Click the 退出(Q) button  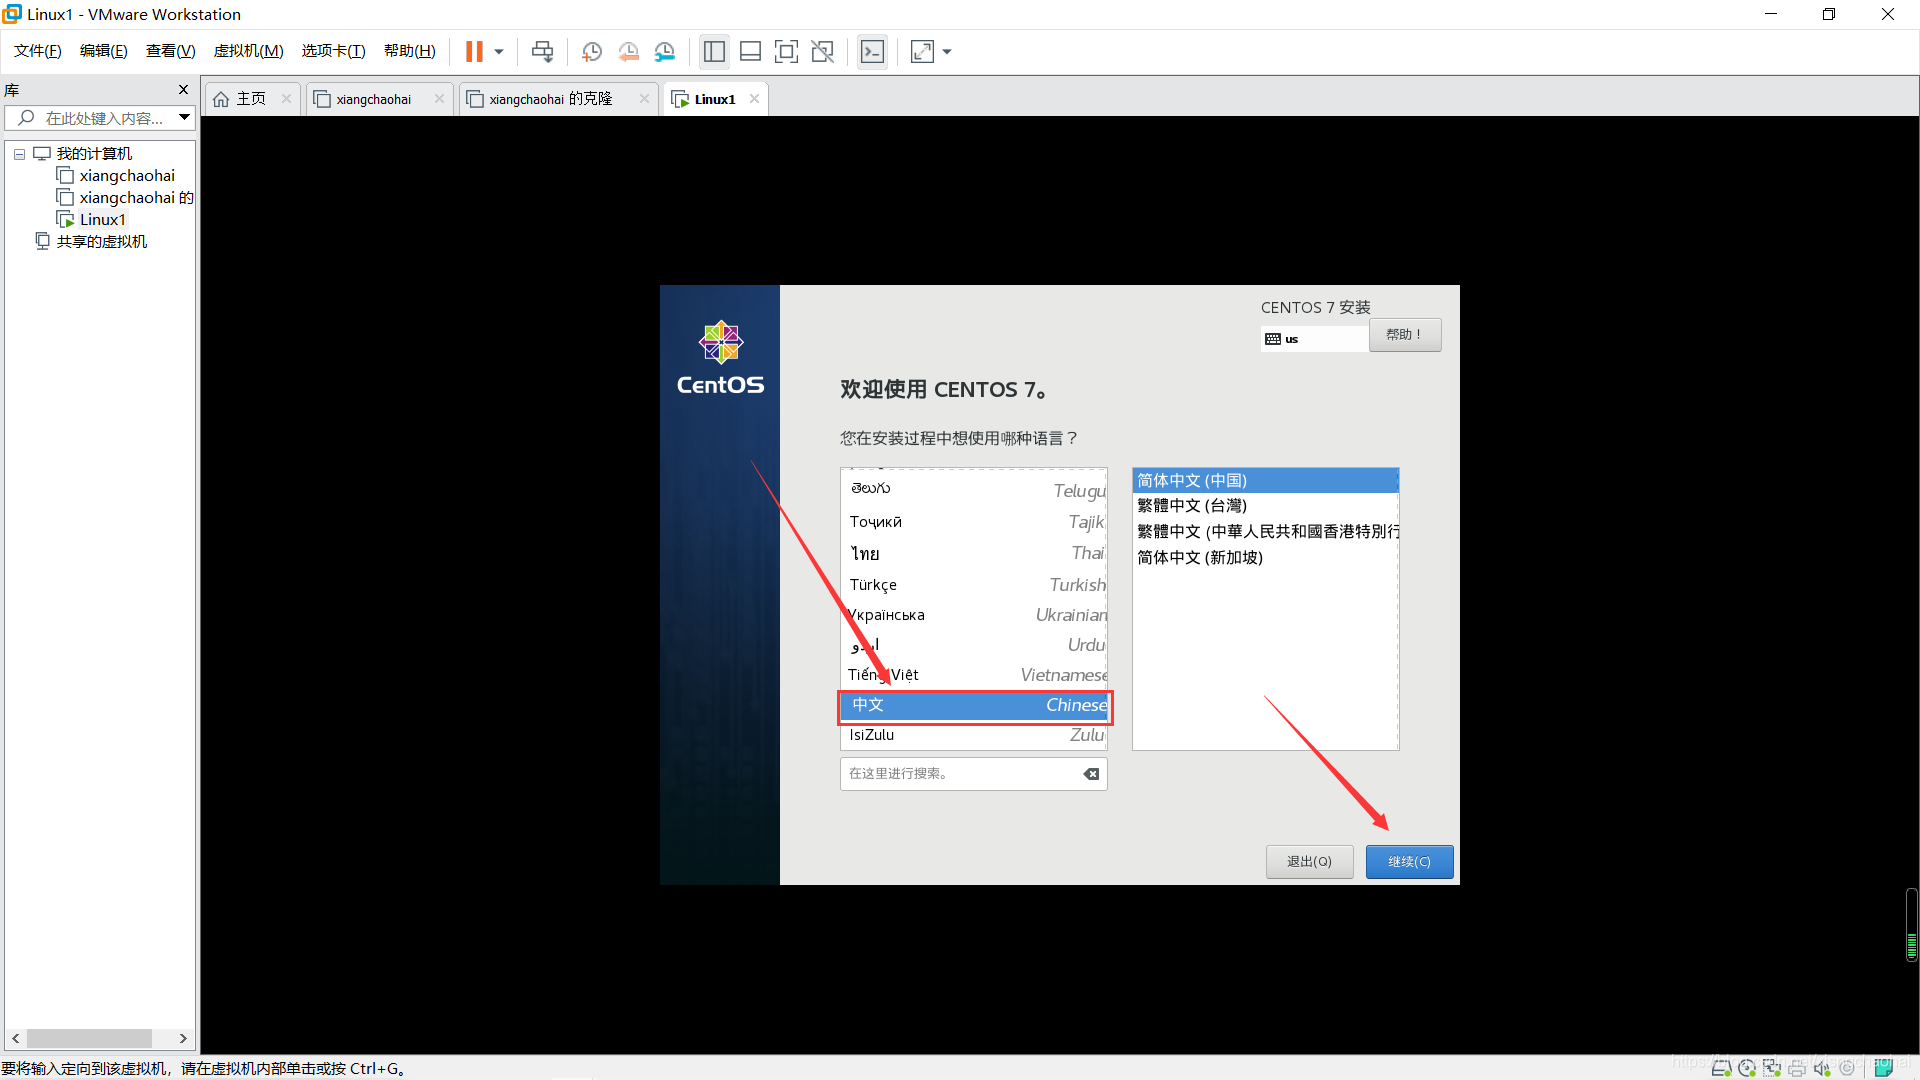[x=1311, y=861]
